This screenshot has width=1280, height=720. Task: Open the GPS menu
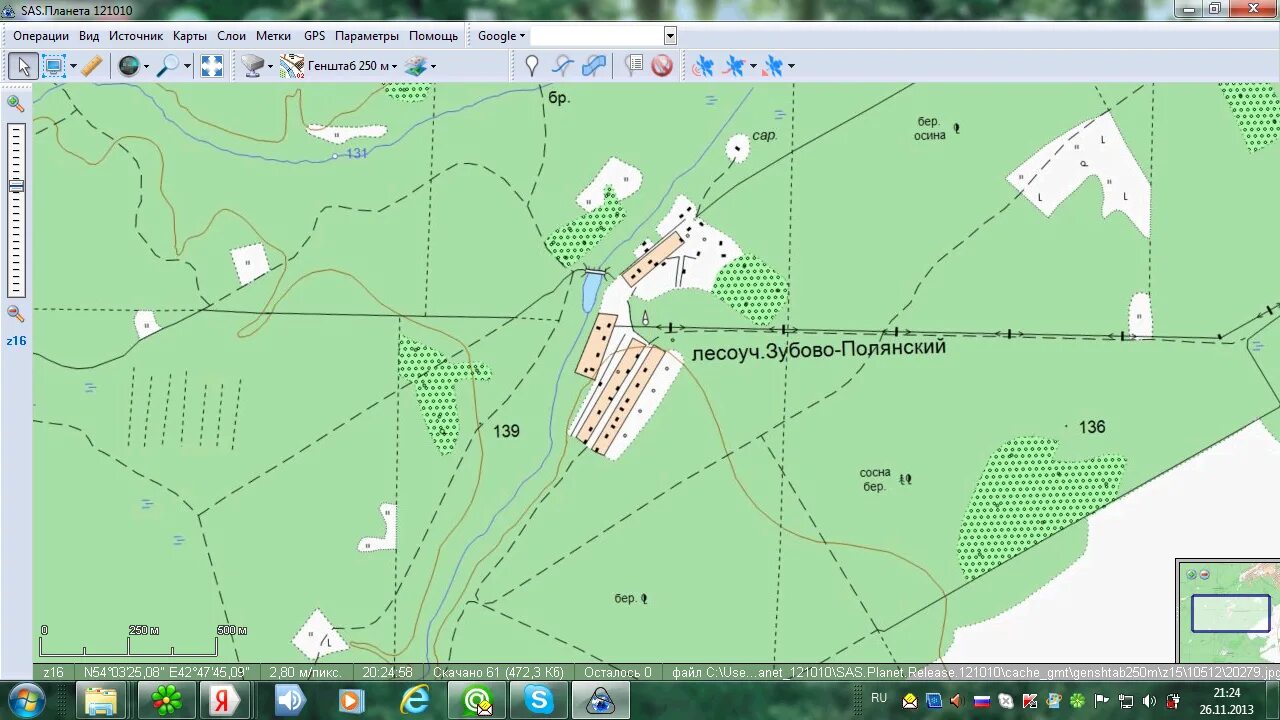click(315, 36)
